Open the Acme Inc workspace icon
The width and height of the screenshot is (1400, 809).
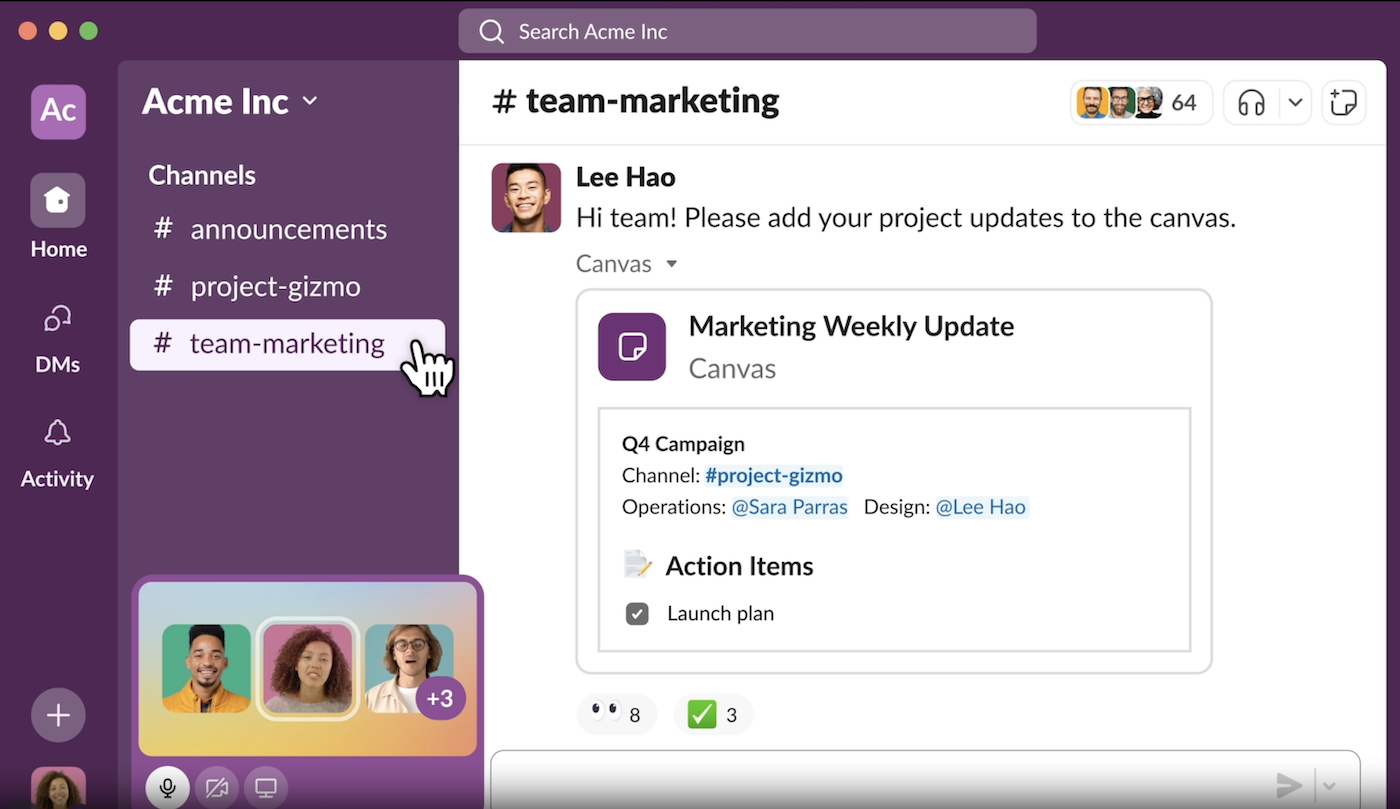pyautogui.click(x=58, y=111)
